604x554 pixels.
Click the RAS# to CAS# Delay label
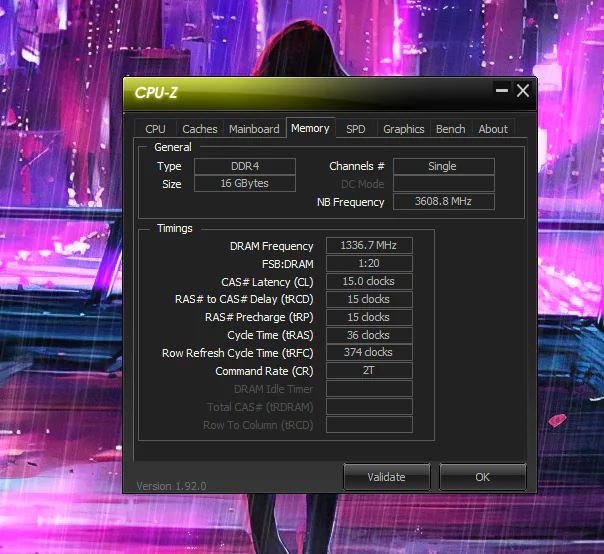244,299
